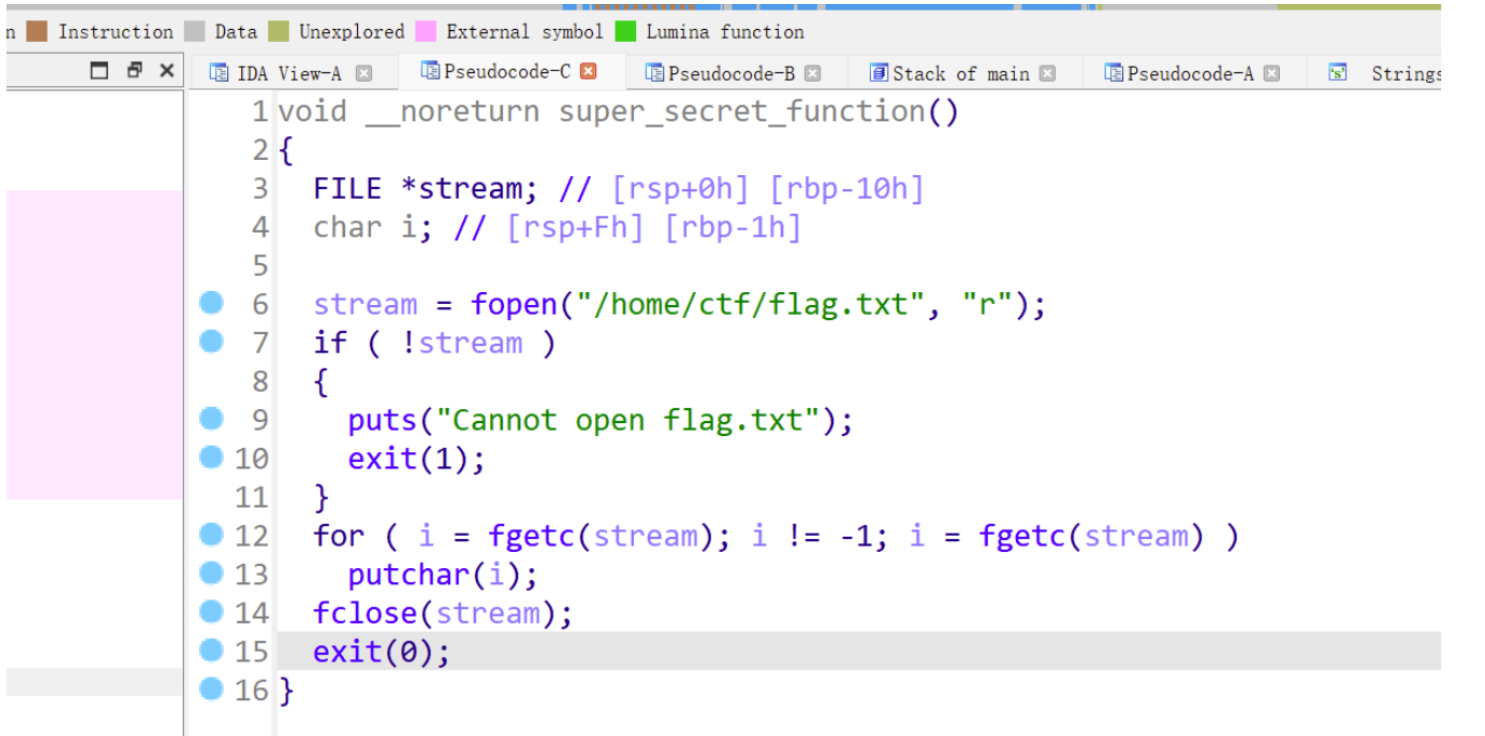Viewport: 1485px width, 736px height.
Task: Click the exit call on line 15
Action: [348, 652]
